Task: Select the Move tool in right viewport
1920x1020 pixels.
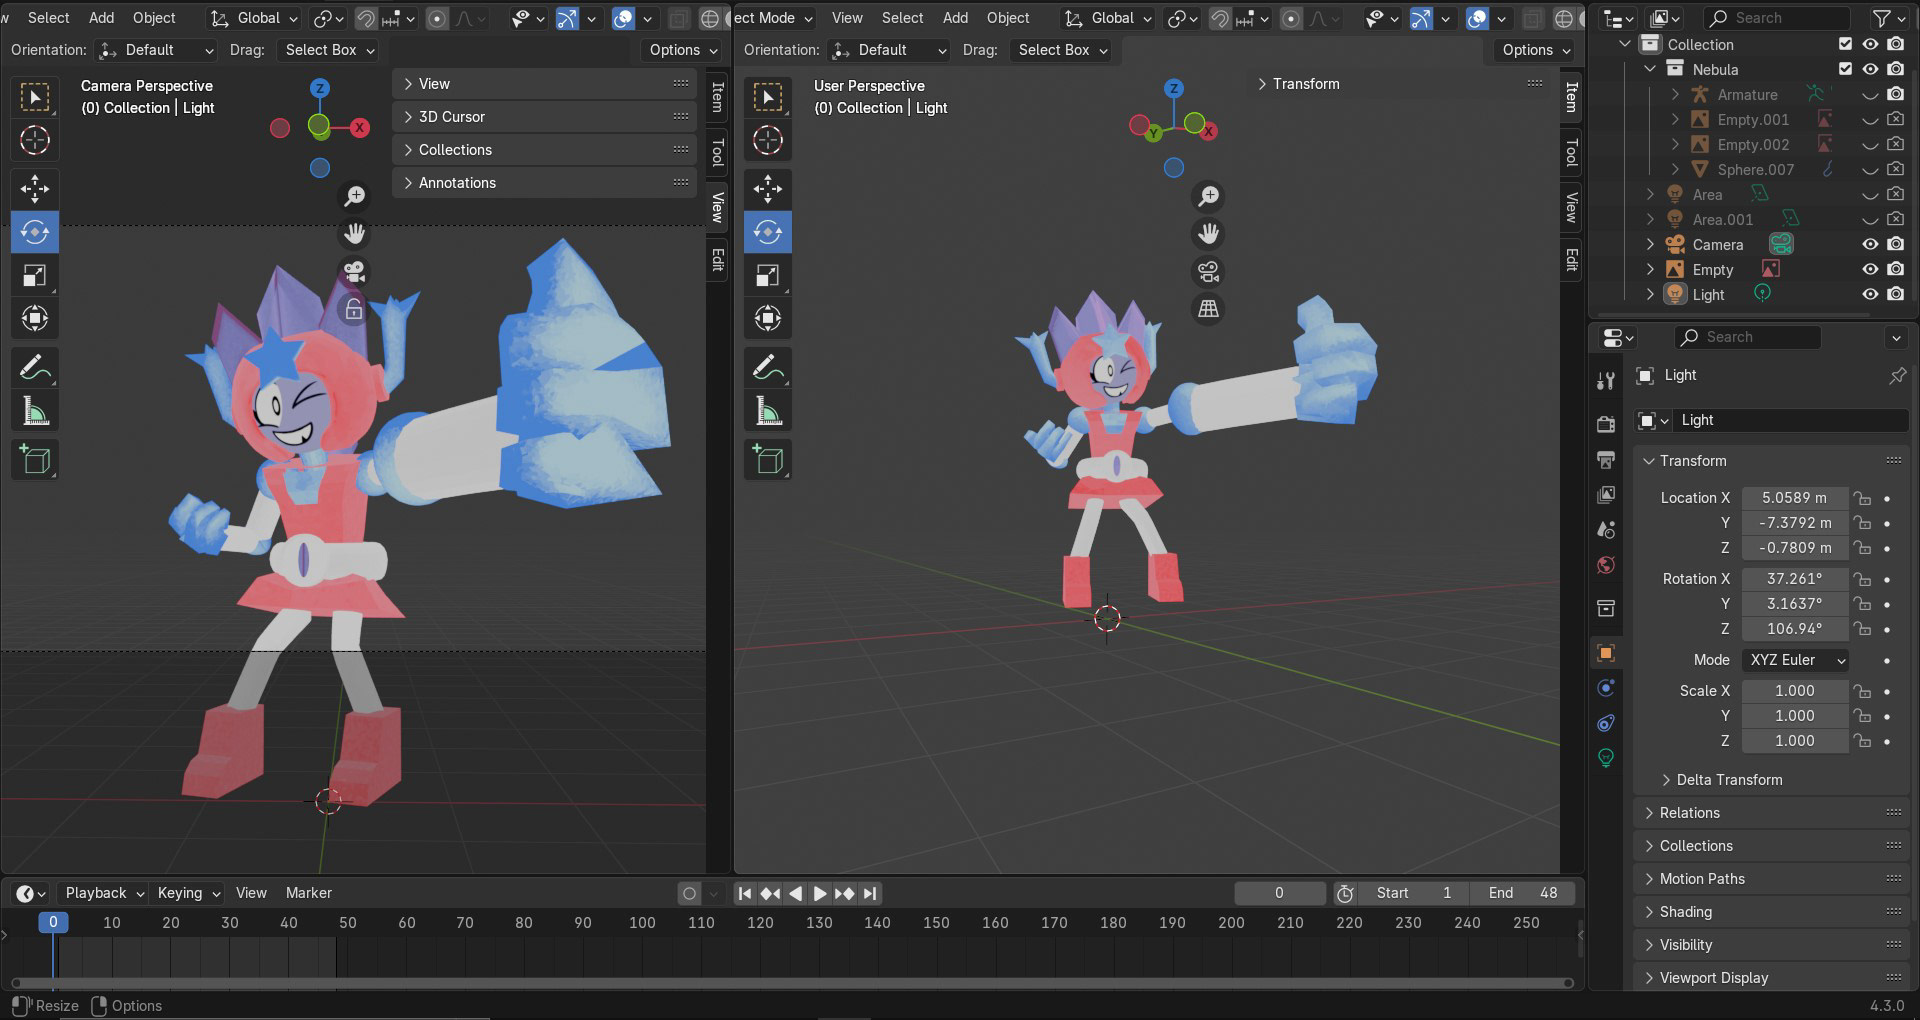Action: 768,189
